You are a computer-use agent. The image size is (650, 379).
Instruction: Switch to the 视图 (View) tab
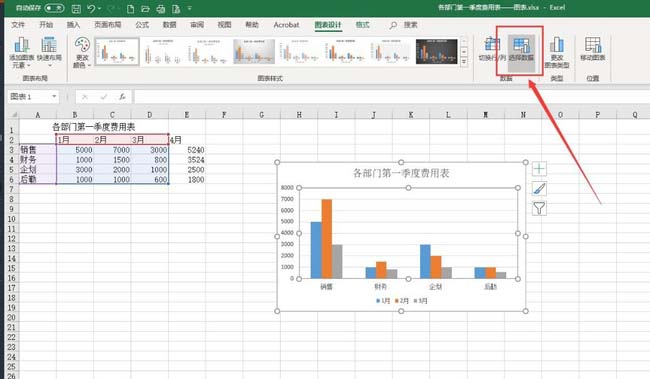[x=224, y=25]
